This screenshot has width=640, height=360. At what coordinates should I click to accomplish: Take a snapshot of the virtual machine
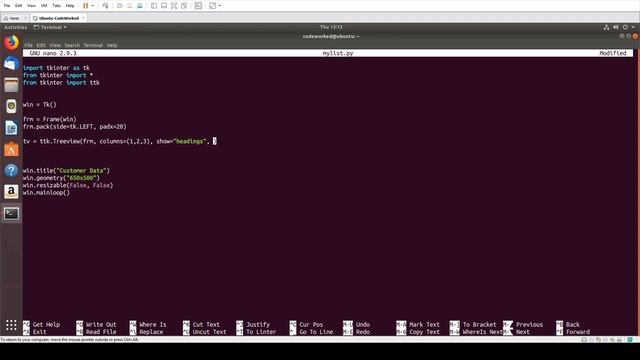tap(120, 6)
